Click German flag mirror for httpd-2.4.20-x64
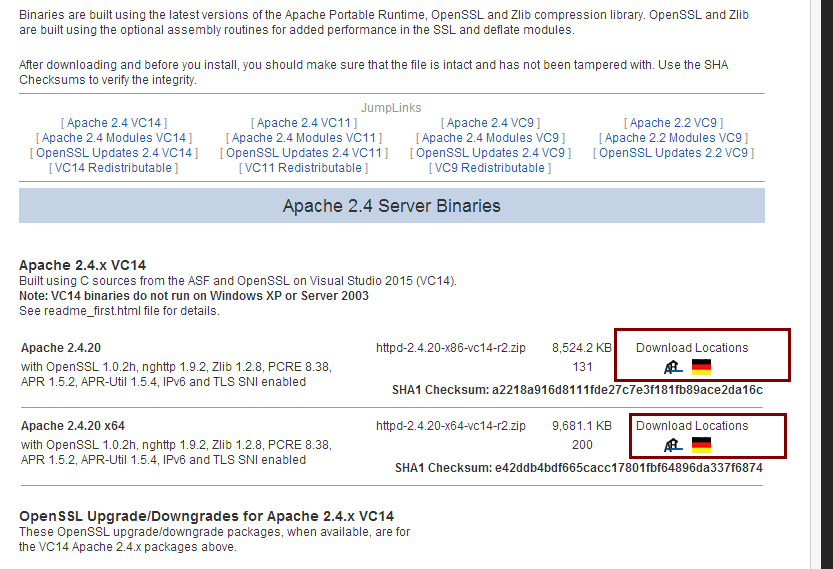This screenshot has width=833, height=569. click(701, 445)
